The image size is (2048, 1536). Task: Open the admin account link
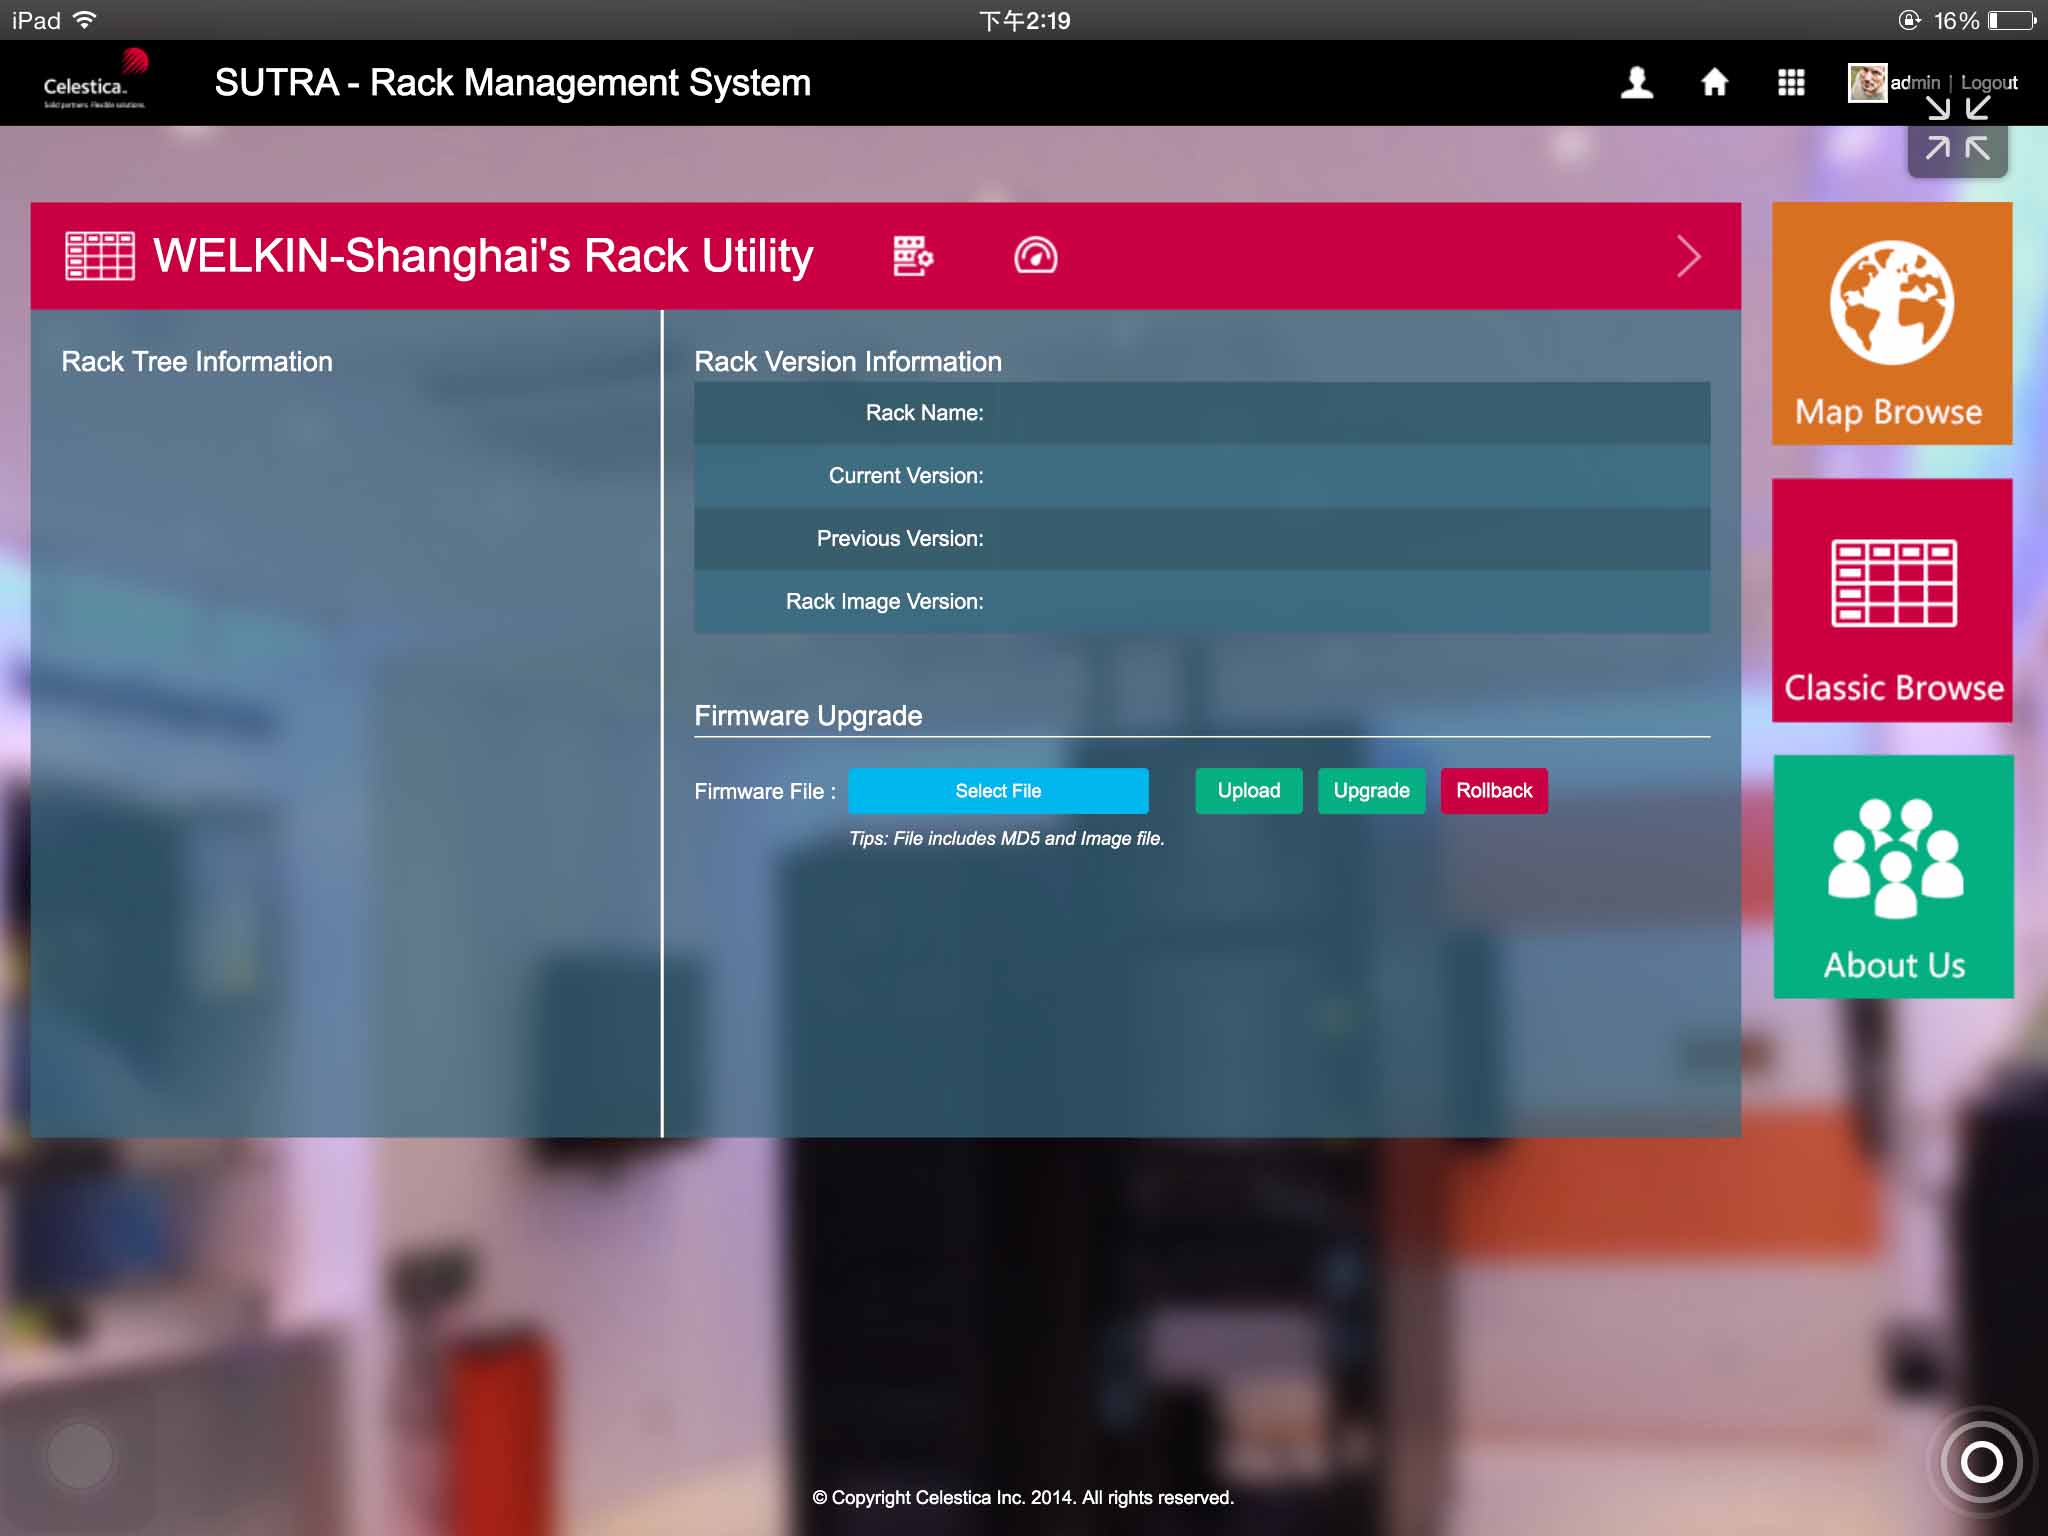(1915, 82)
